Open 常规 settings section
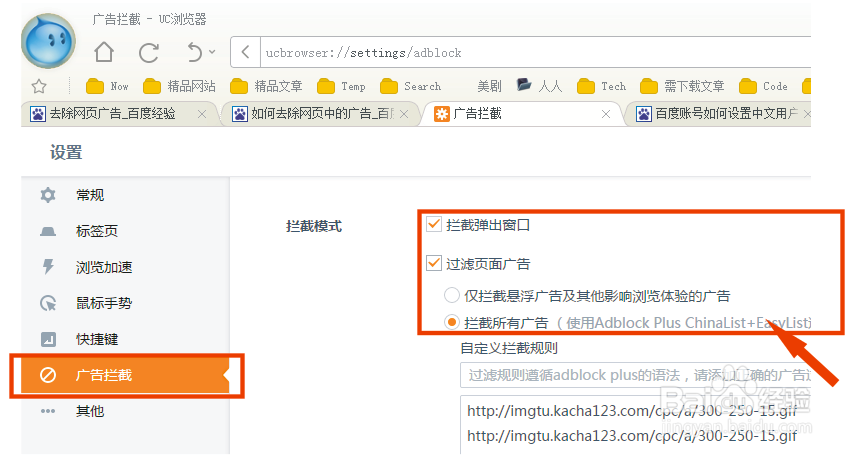 126,195
